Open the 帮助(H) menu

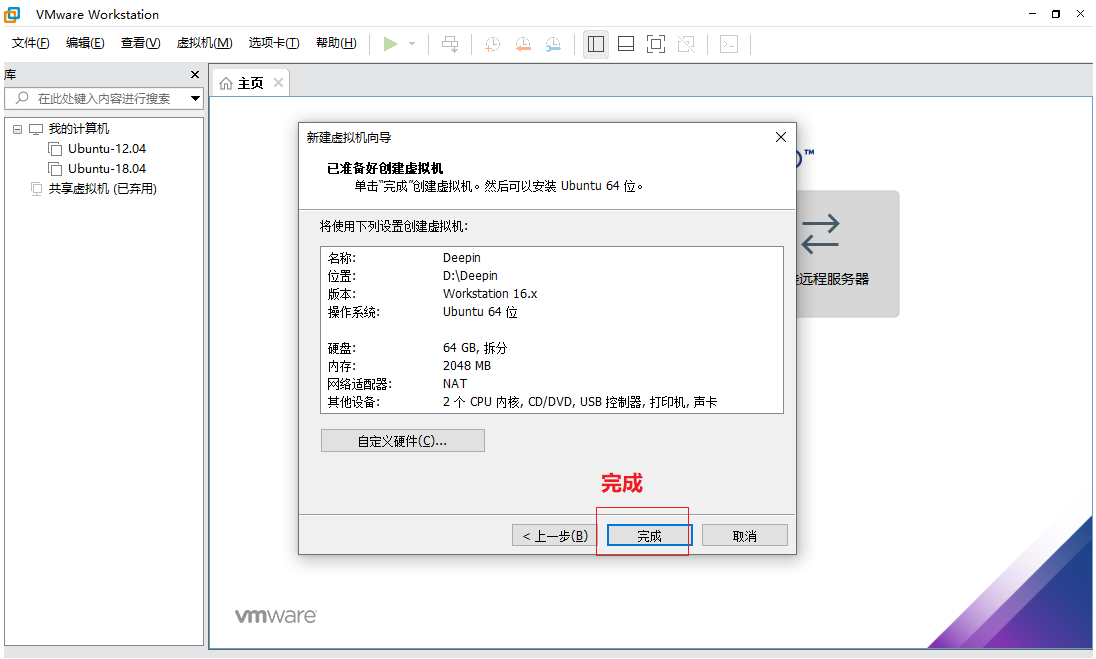[336, 43]
